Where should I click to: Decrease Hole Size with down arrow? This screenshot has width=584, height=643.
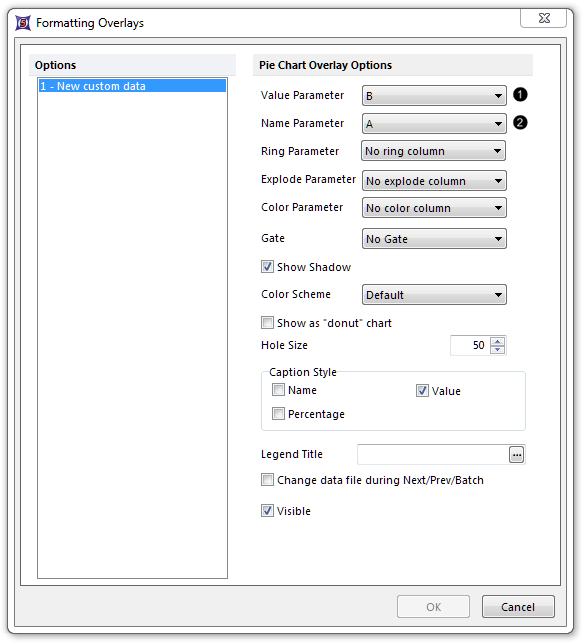[497, 349]
